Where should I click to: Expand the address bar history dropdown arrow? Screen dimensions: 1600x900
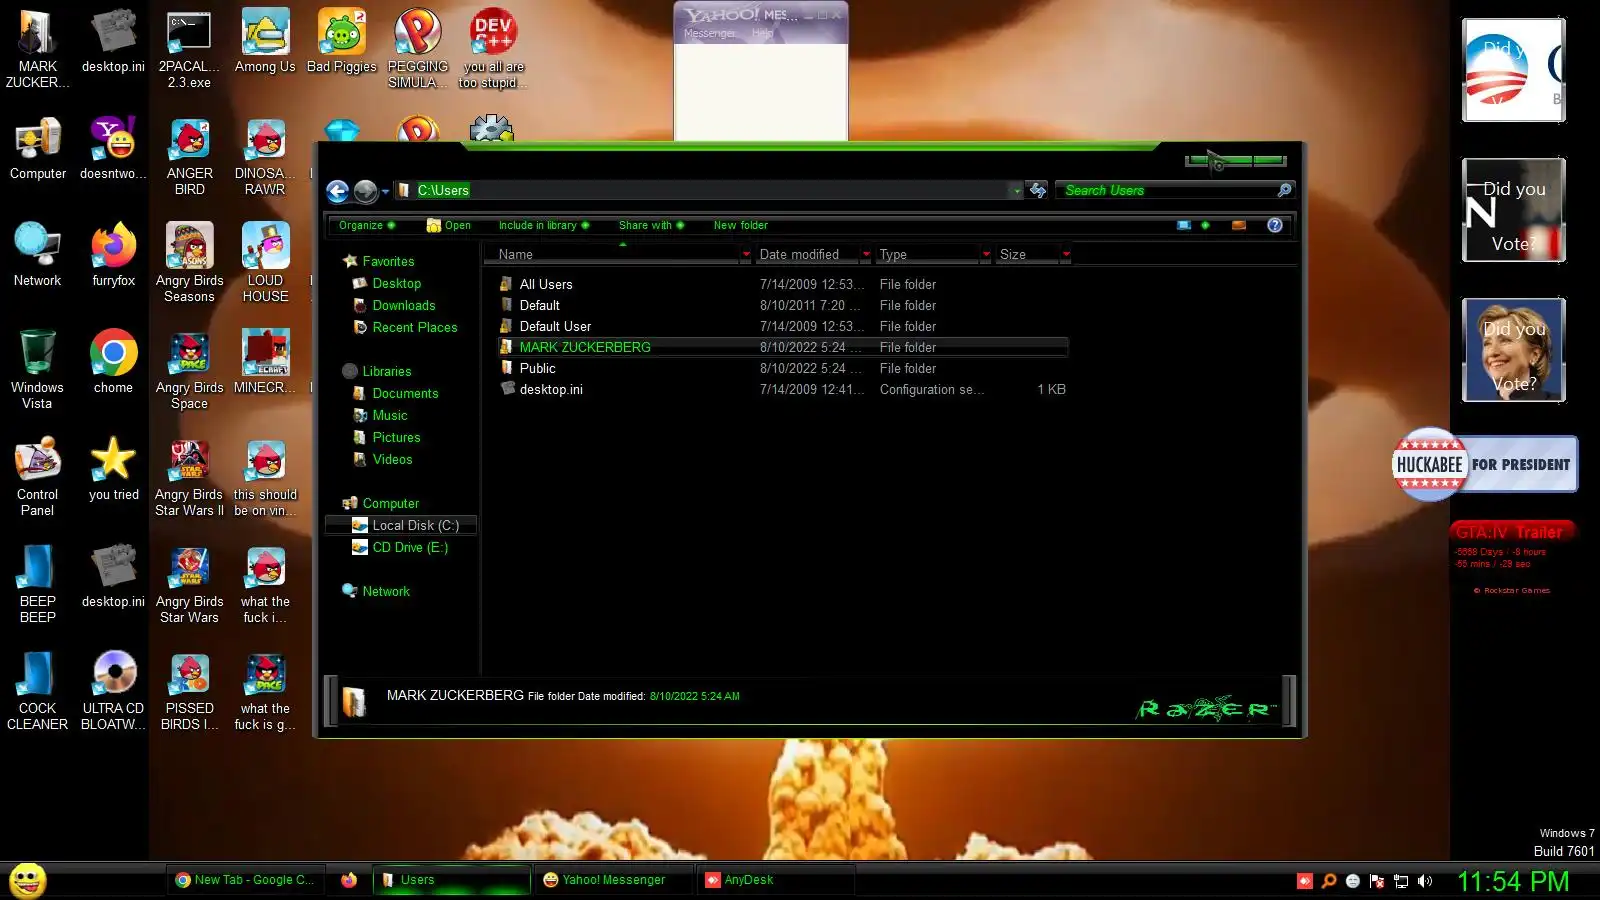click(x=1017, y=190)
